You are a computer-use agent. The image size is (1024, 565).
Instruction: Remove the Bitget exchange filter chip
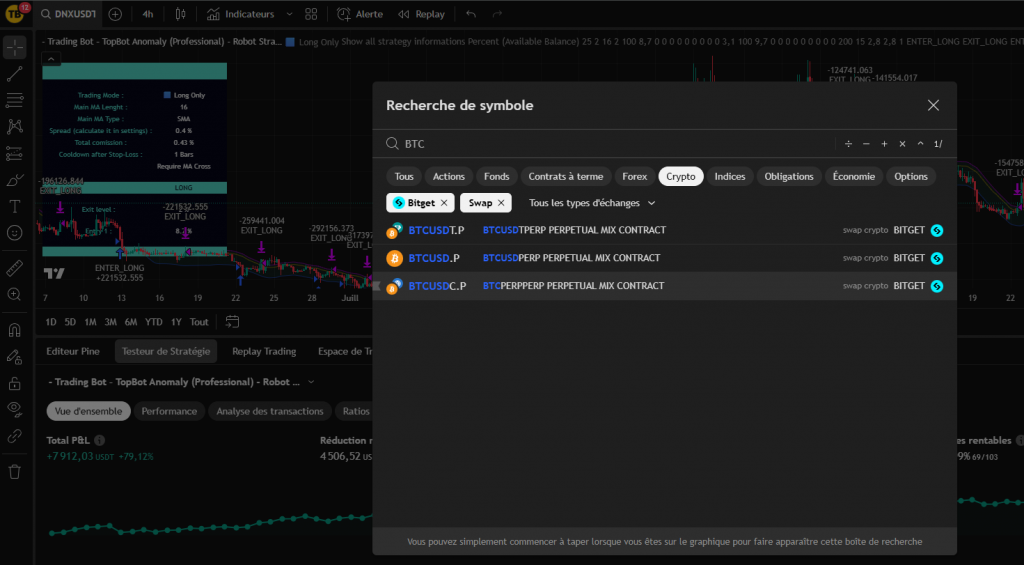click(x=445, y=203)
